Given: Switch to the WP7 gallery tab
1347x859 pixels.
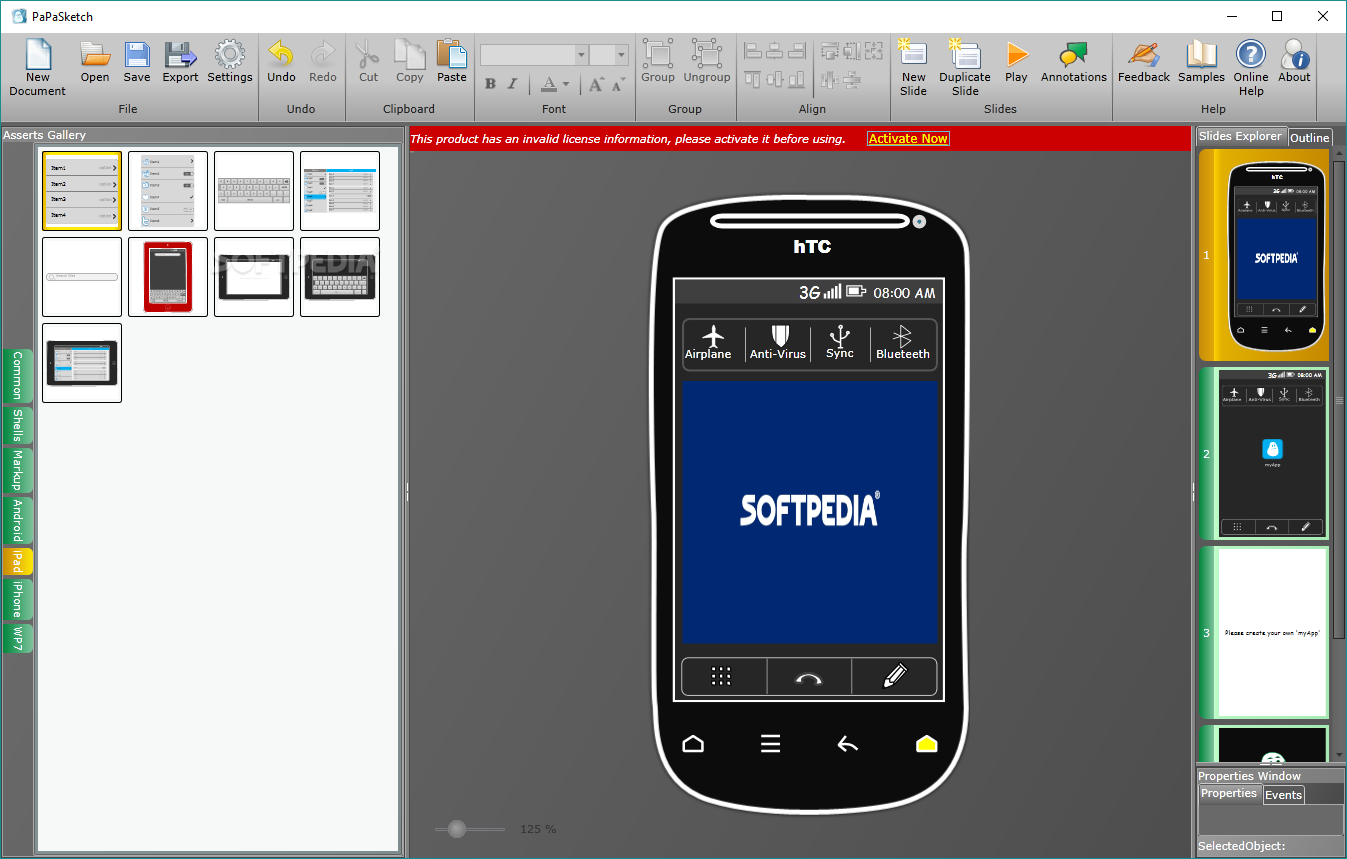Looking at the screenshot, I should tap(18, 638).
